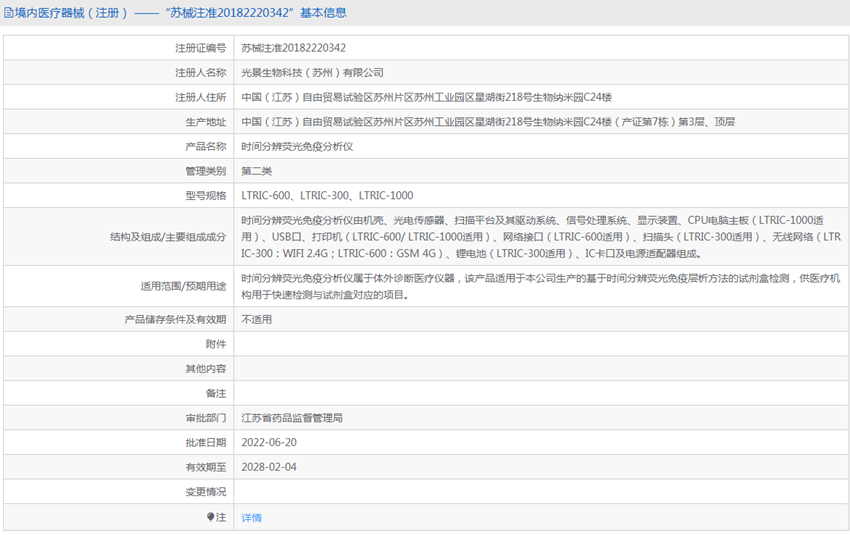Click the page title 境内医疗器械（注册）
The width and height of the screenshot is (850, 535).
71,14
